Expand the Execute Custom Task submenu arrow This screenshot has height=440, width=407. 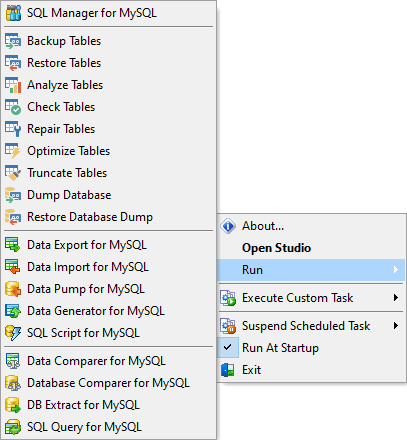(396, 298)
